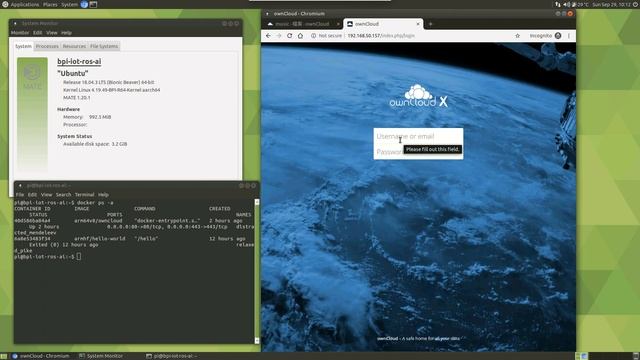Click the ownCloud X logo
The width and height of the screenshot is (640, 360).
click(418, 96)
